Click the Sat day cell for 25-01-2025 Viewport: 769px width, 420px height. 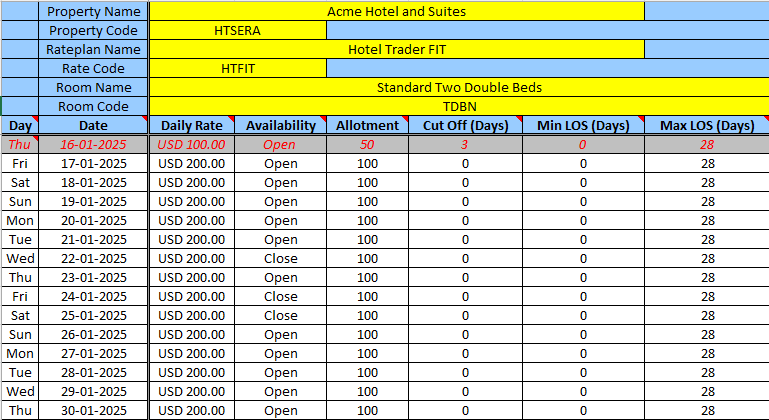tap(20, 315)
